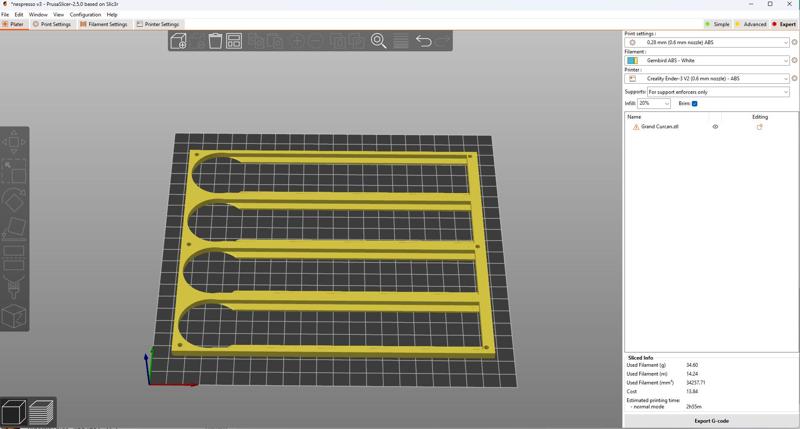The height and width of the screenshot is (429, 800).
Task: Click the estimated printing time value
Action: click(694, 407)
